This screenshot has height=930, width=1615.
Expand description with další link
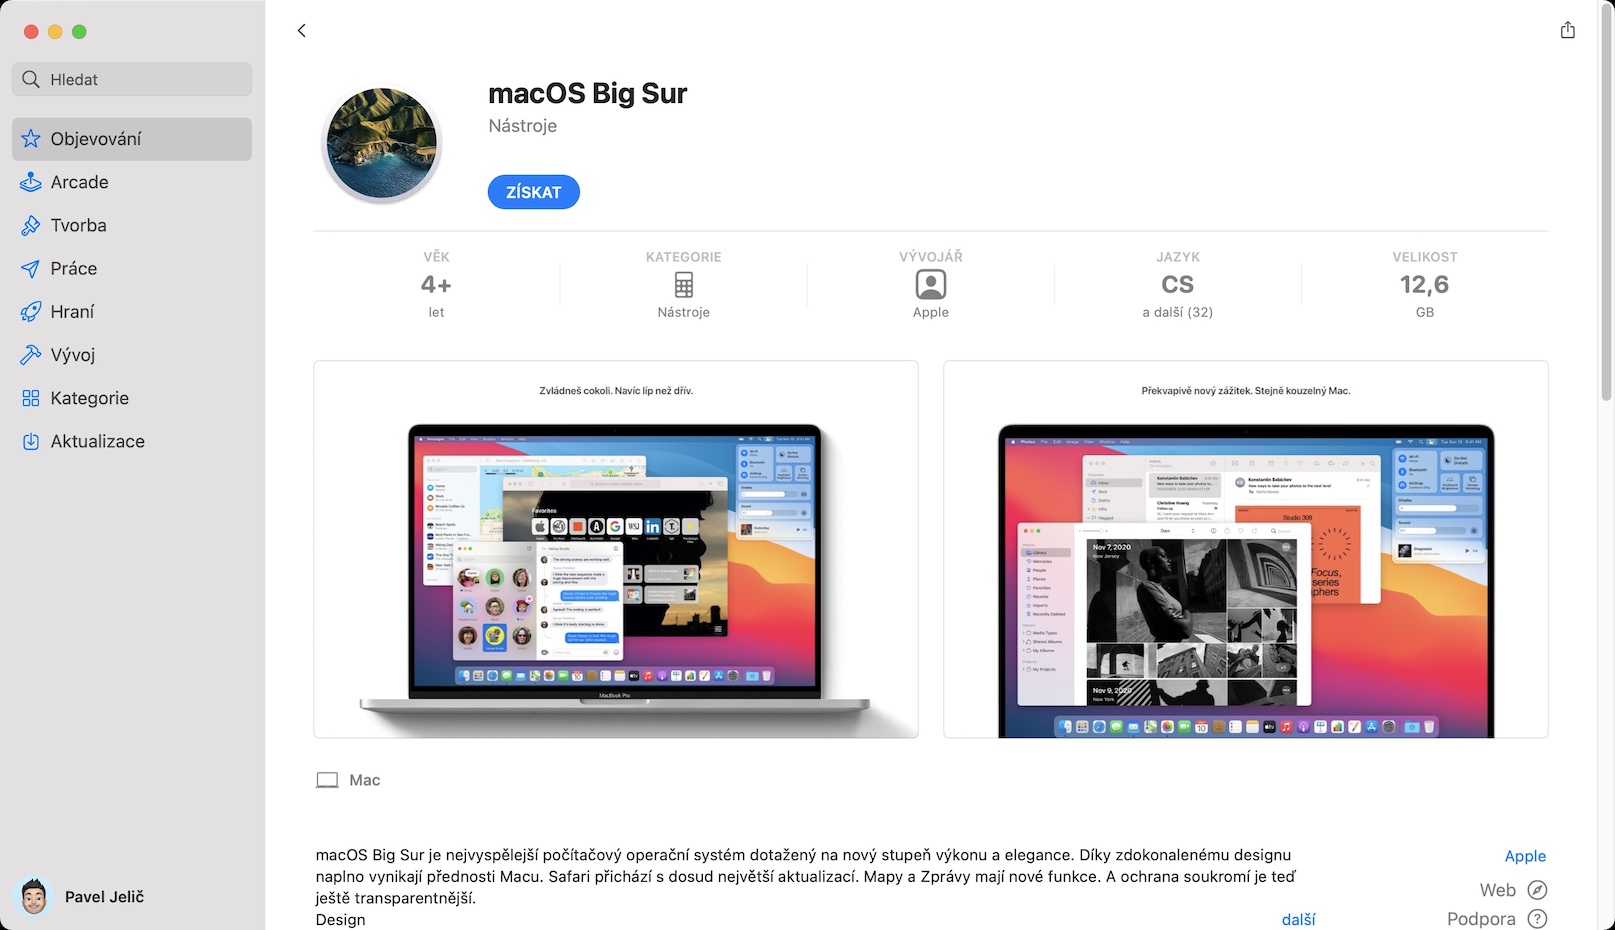pos(1298,919)
